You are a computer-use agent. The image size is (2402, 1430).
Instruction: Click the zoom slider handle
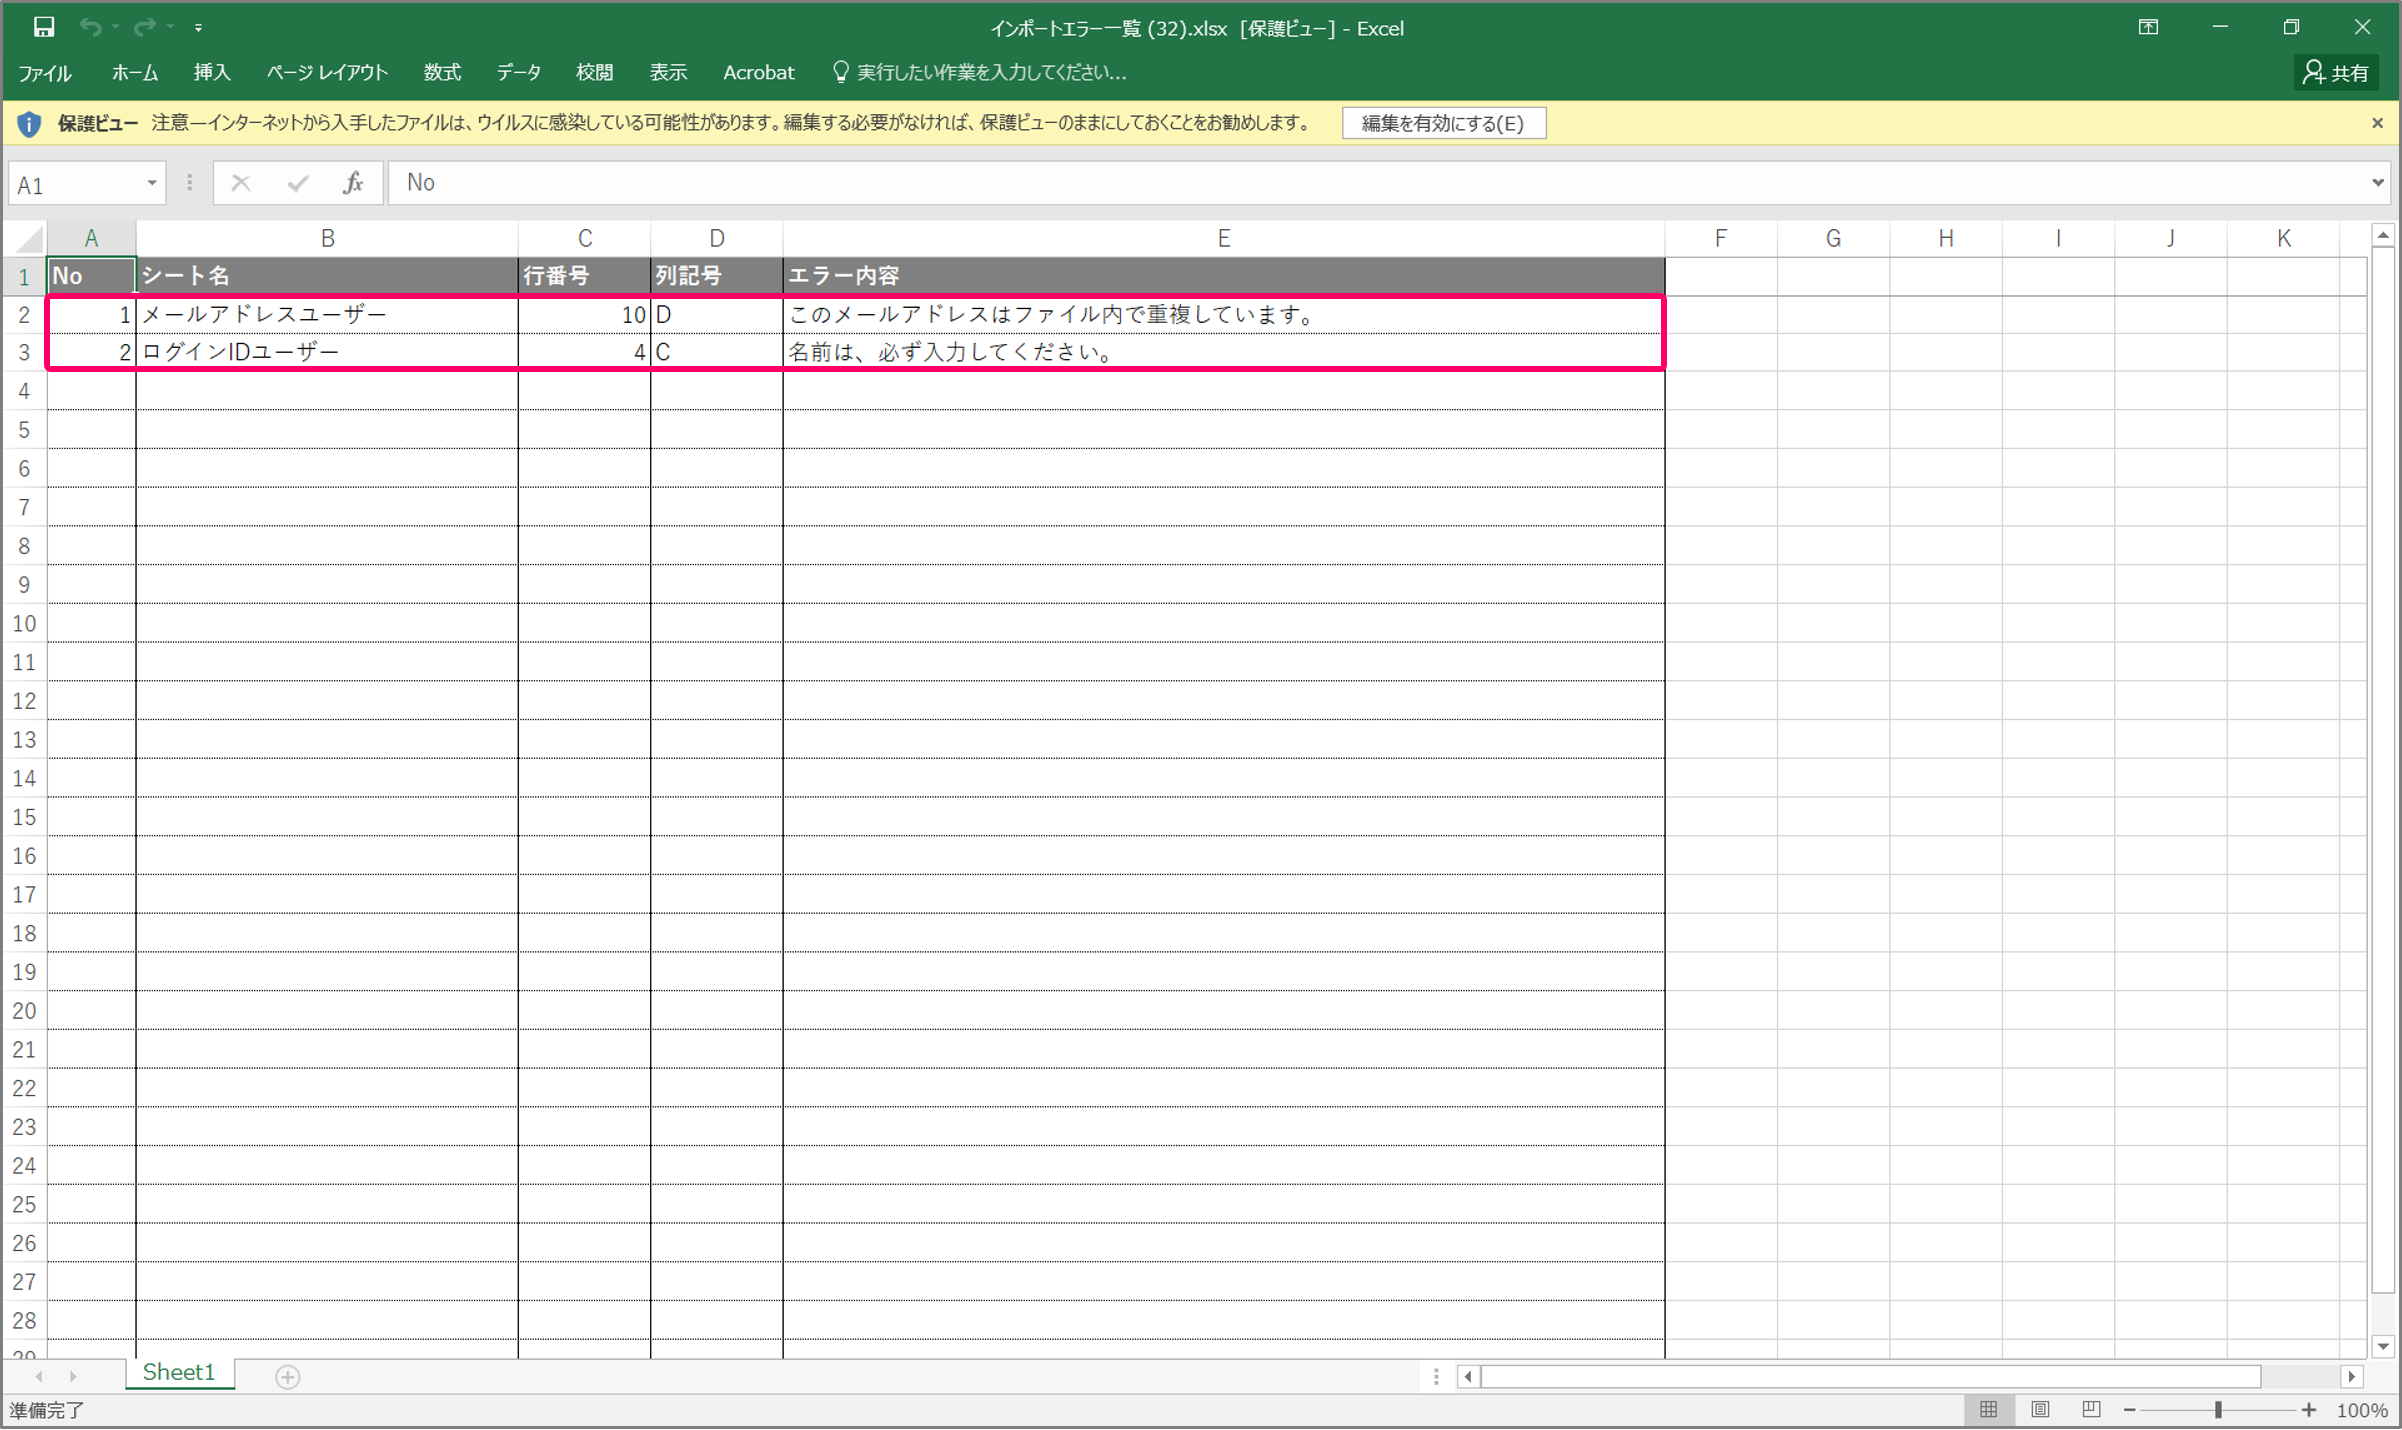[2218, 1410]
